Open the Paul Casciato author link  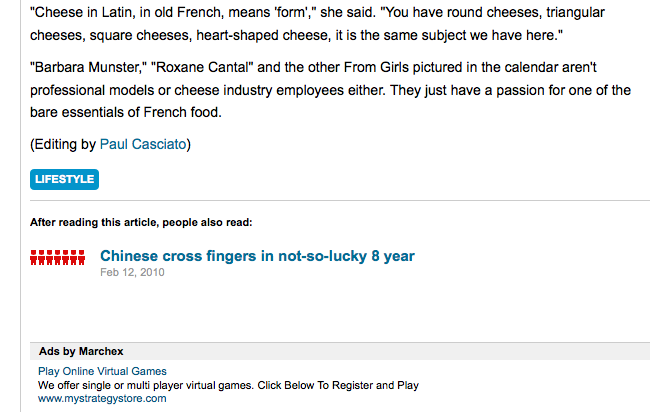coord(142,145)
